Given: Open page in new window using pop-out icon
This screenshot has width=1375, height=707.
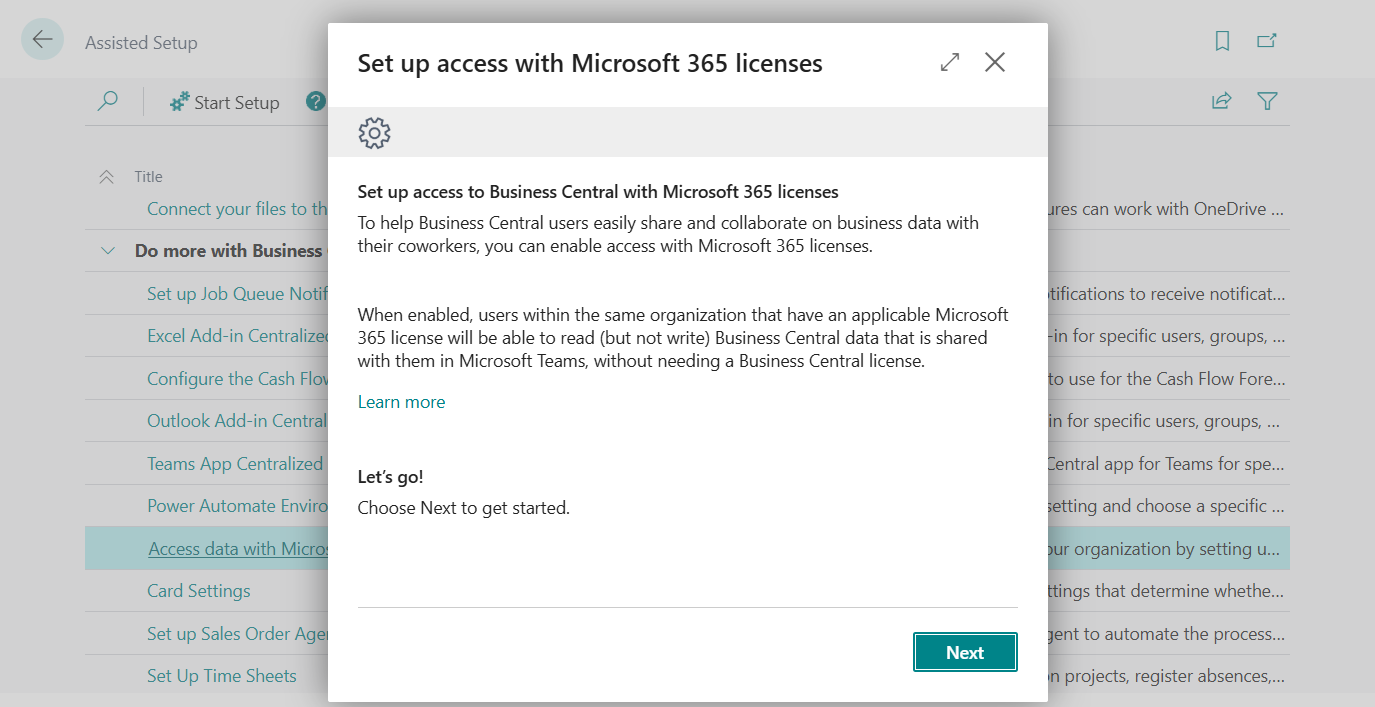Looking at the screenshot, I should pyautogui.click(x=1266, y=40).
